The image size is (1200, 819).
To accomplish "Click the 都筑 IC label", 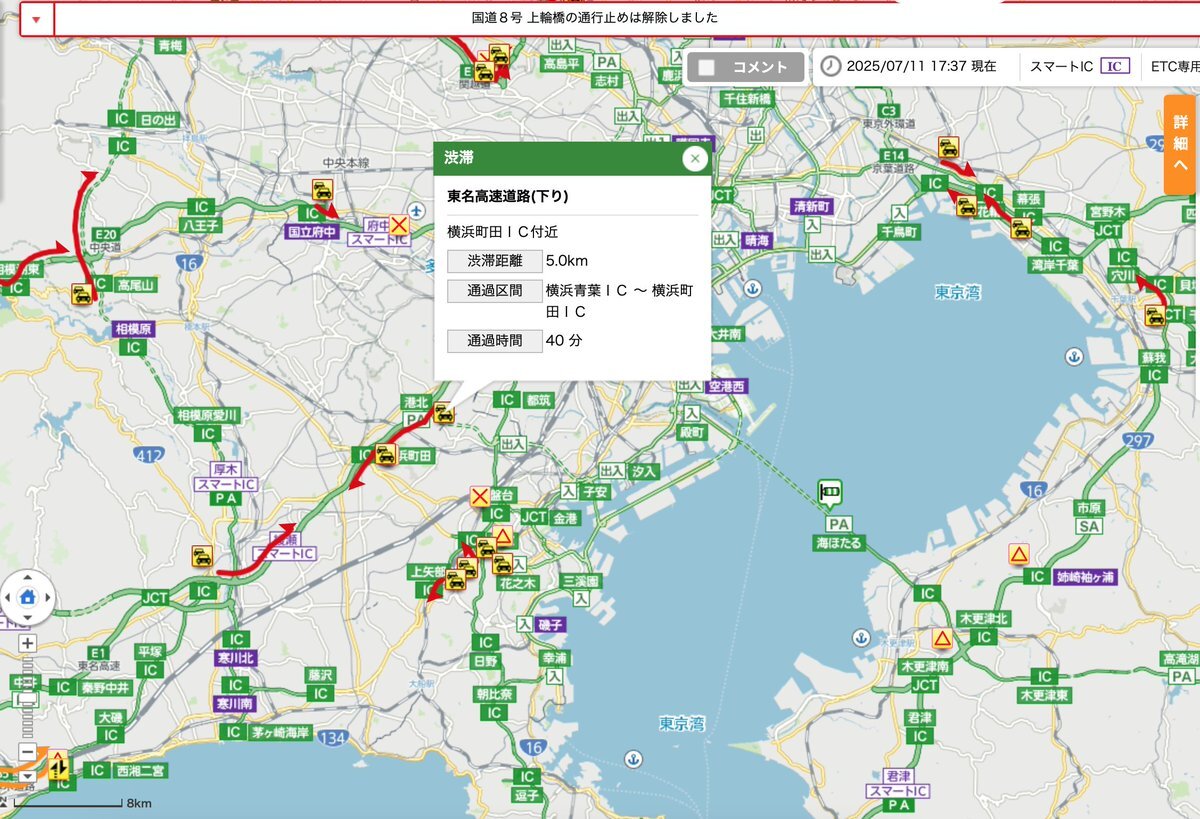I will point(538,400).
